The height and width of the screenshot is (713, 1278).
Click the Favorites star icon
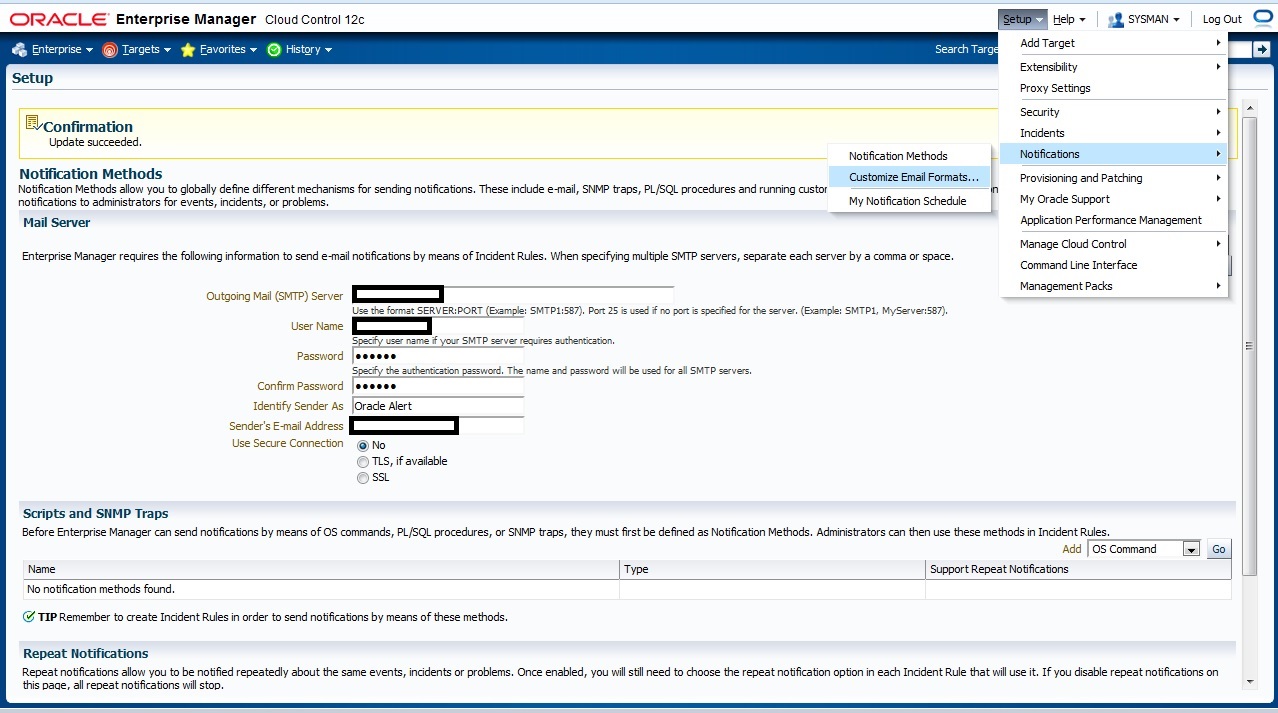(188, 50)
